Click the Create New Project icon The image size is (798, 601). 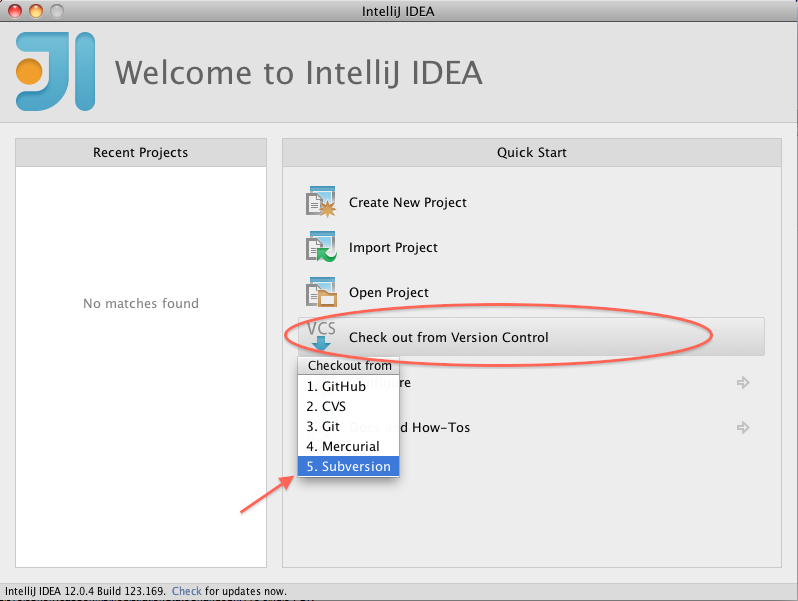click(321, 202)
